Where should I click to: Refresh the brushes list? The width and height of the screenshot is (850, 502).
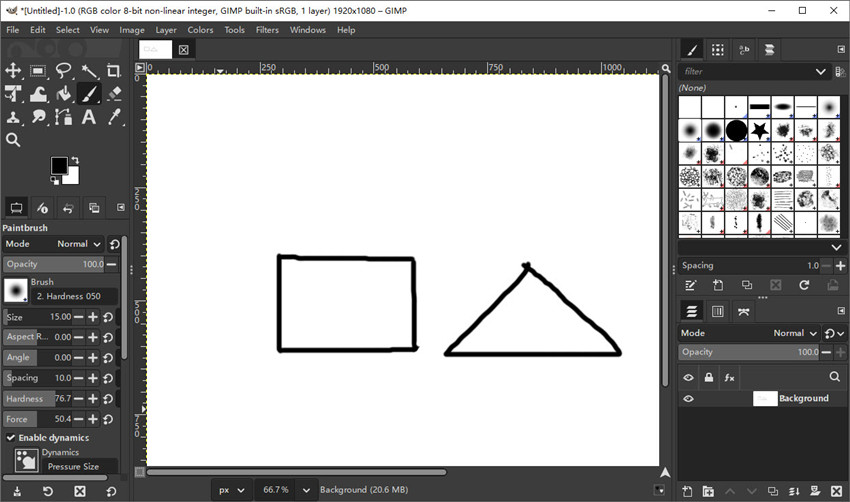(x=804, y=285)
